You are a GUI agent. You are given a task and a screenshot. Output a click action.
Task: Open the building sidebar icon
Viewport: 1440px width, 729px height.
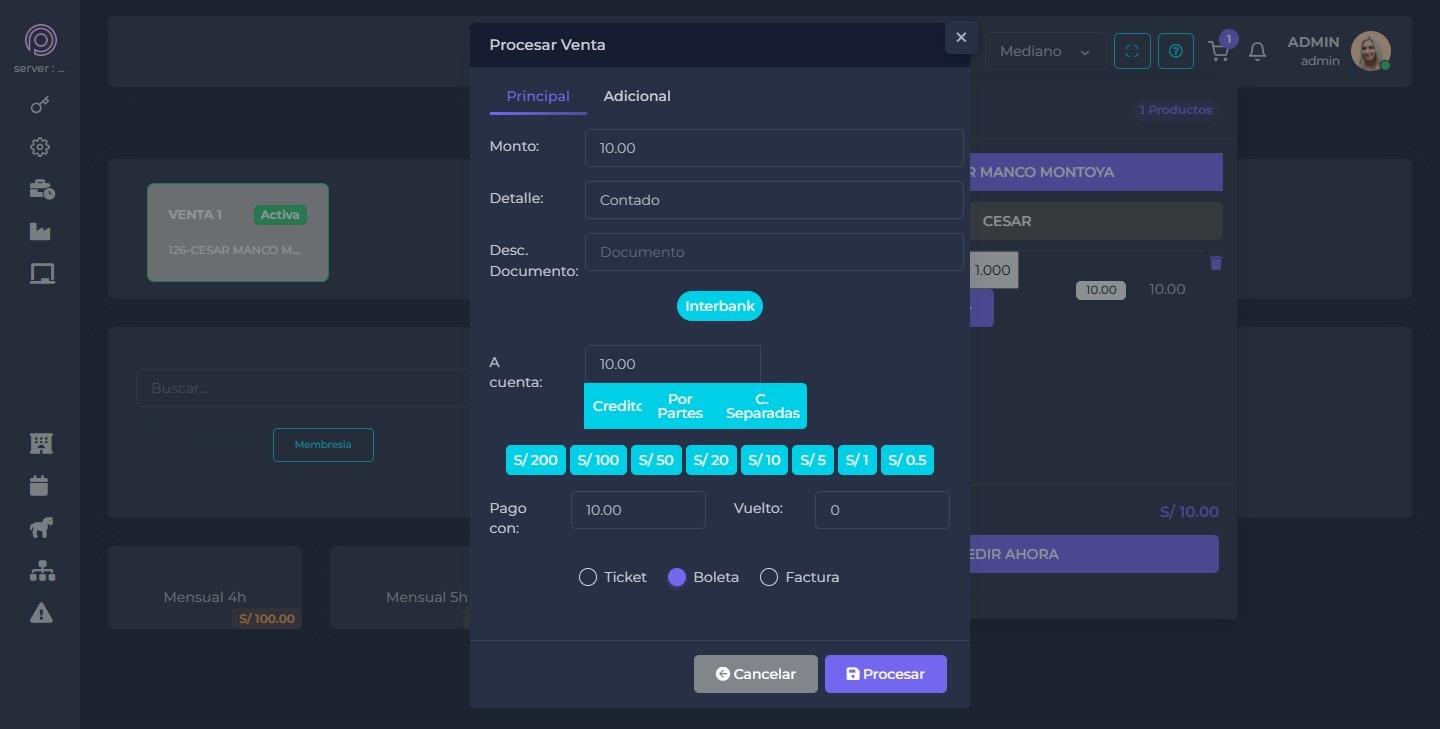coord(41,443)
